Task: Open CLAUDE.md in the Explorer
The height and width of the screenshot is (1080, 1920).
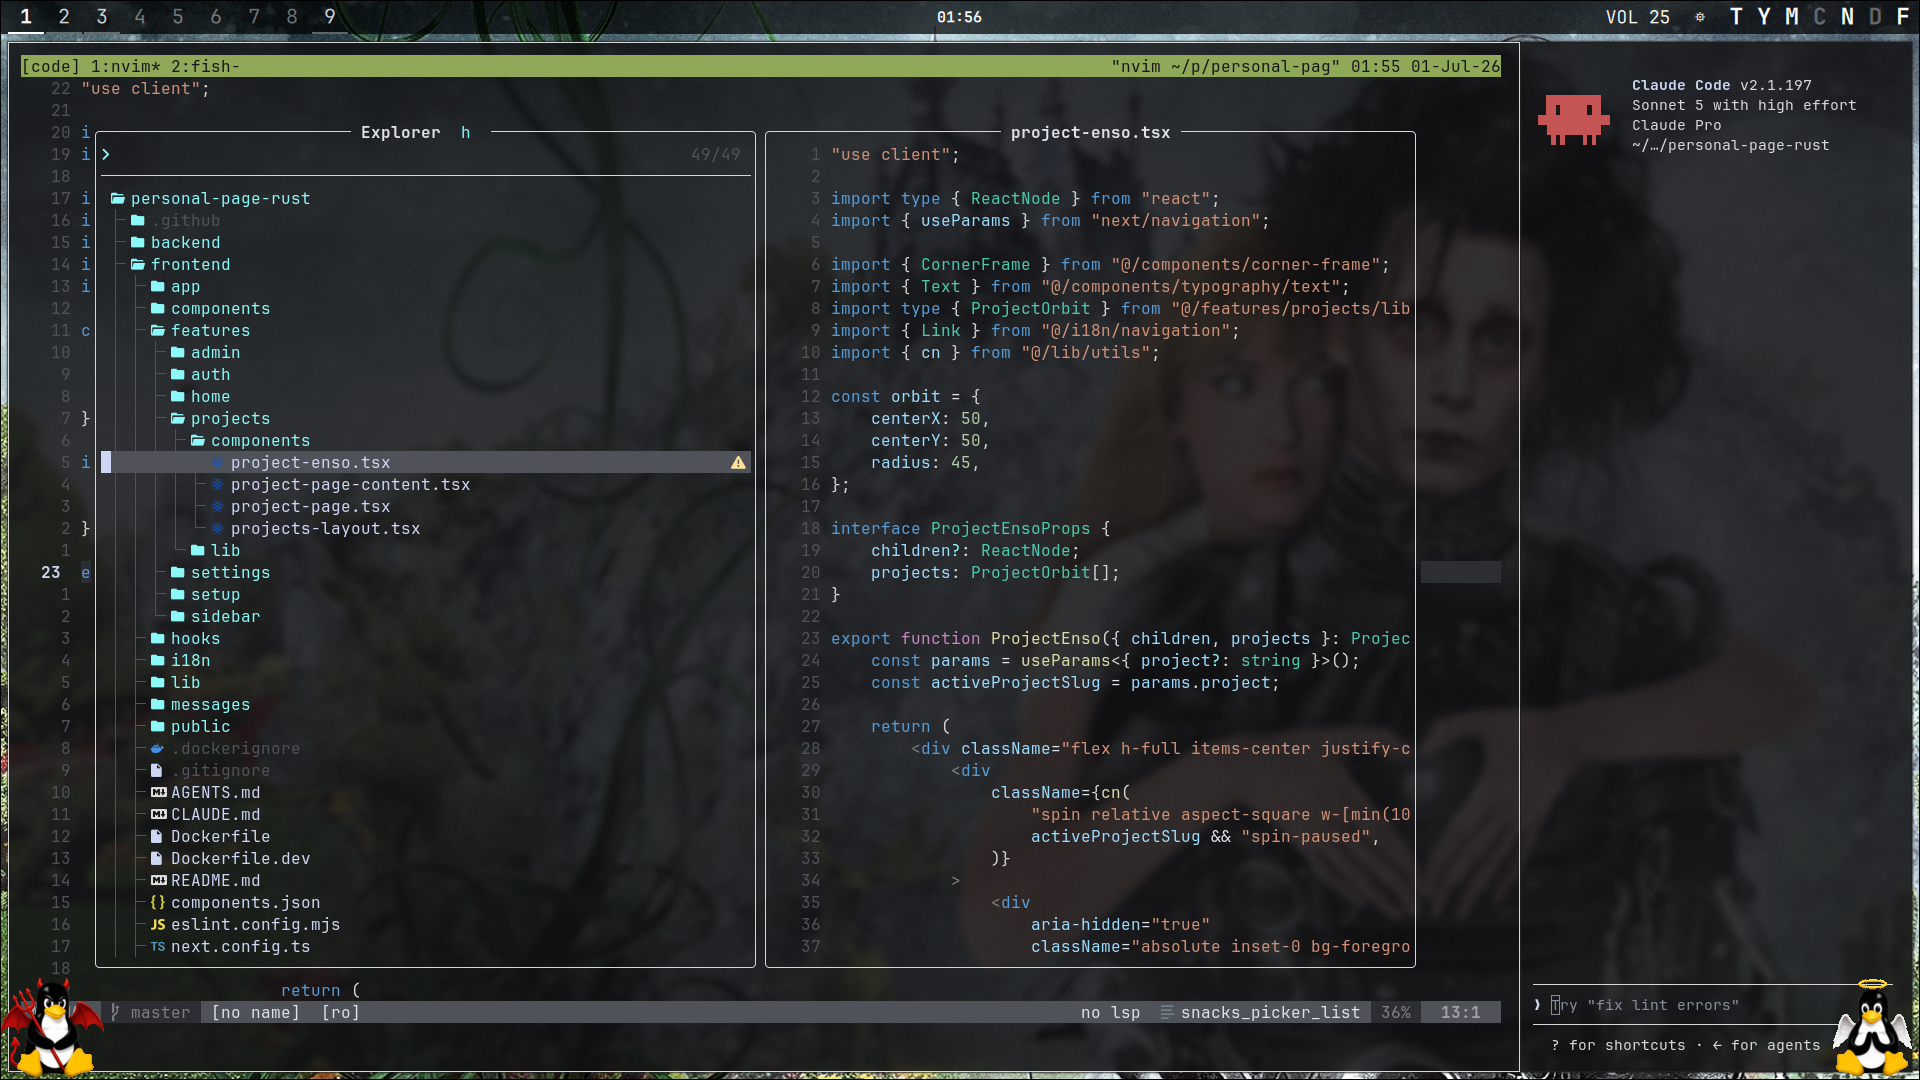Action: tap(215, 815)
